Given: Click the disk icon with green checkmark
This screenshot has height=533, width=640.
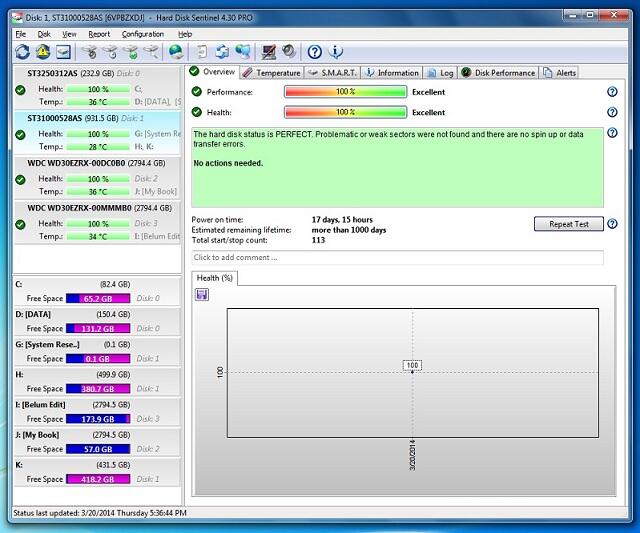Looking at the screenshot, I should click(x=131, y=52).
